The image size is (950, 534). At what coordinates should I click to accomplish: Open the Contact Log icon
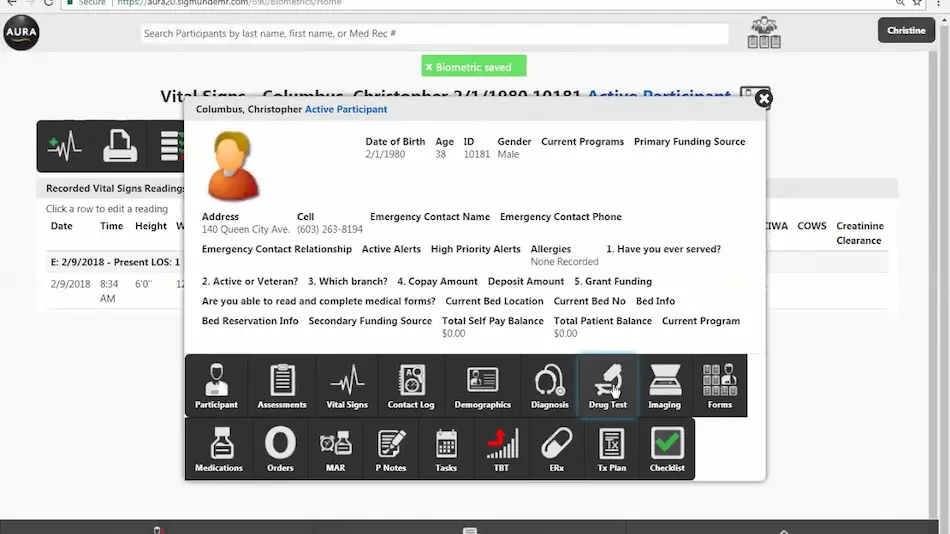click(x=411, y=386)
